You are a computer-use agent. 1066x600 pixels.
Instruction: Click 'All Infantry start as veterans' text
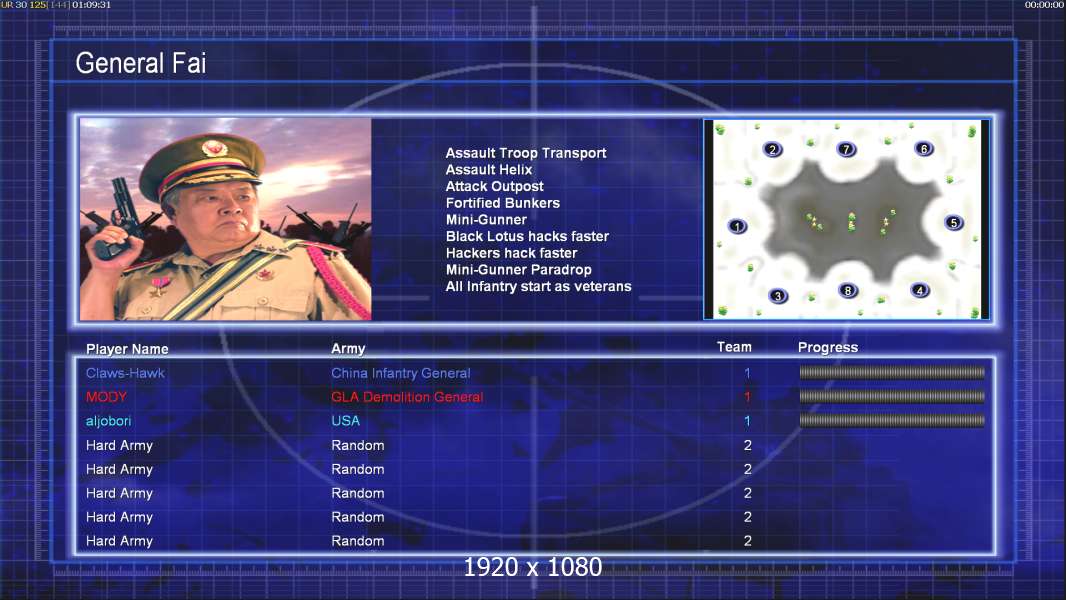coord(538,286)
